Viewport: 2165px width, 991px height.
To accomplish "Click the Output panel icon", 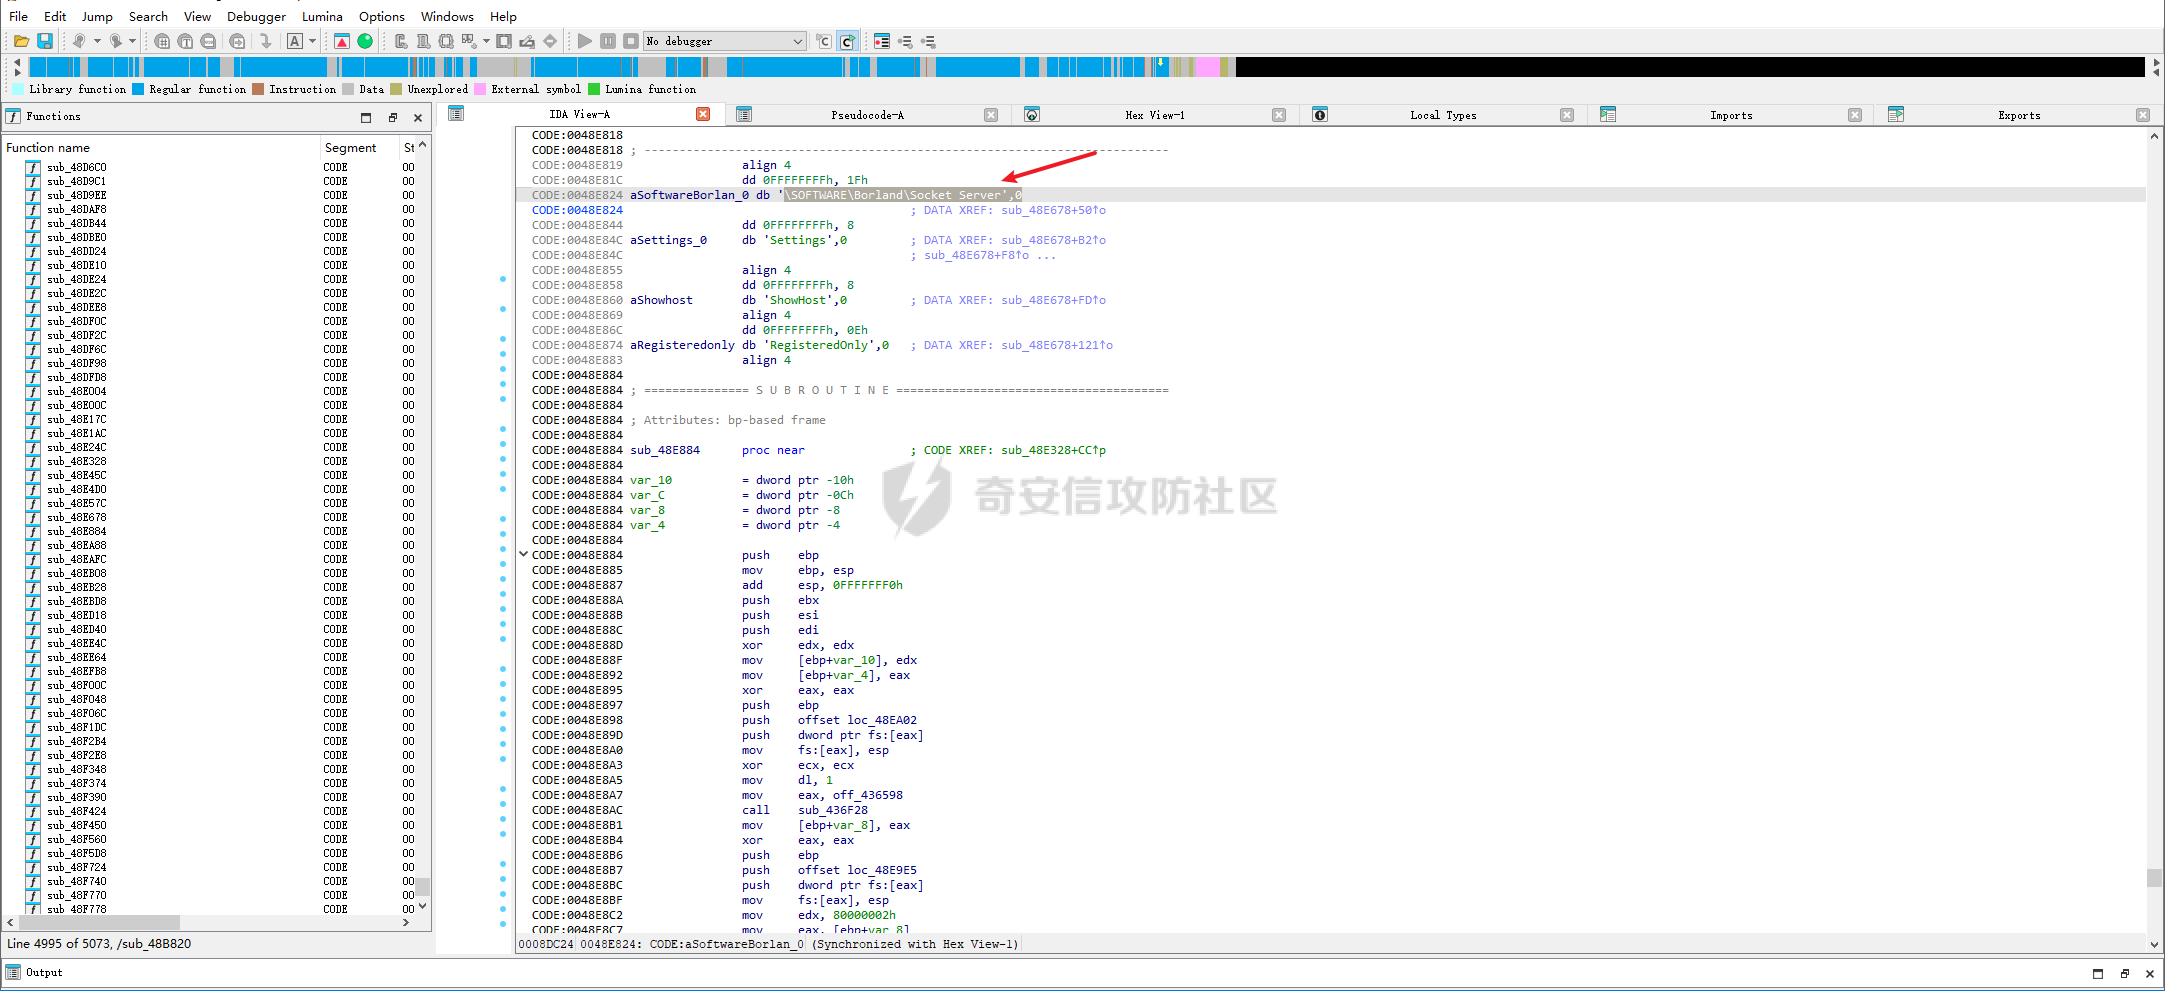I will (13, 972).
